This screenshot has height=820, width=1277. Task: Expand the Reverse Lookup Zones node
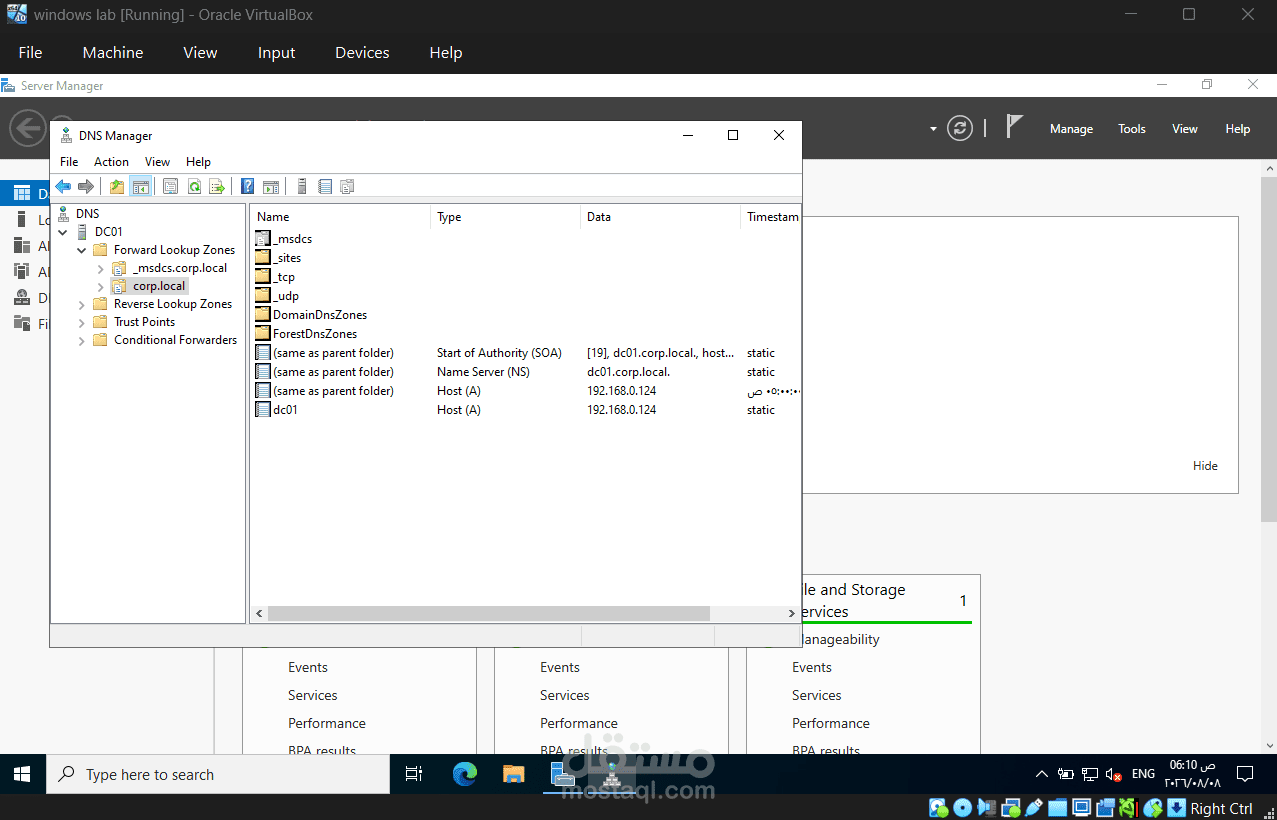tap(82, 304)
